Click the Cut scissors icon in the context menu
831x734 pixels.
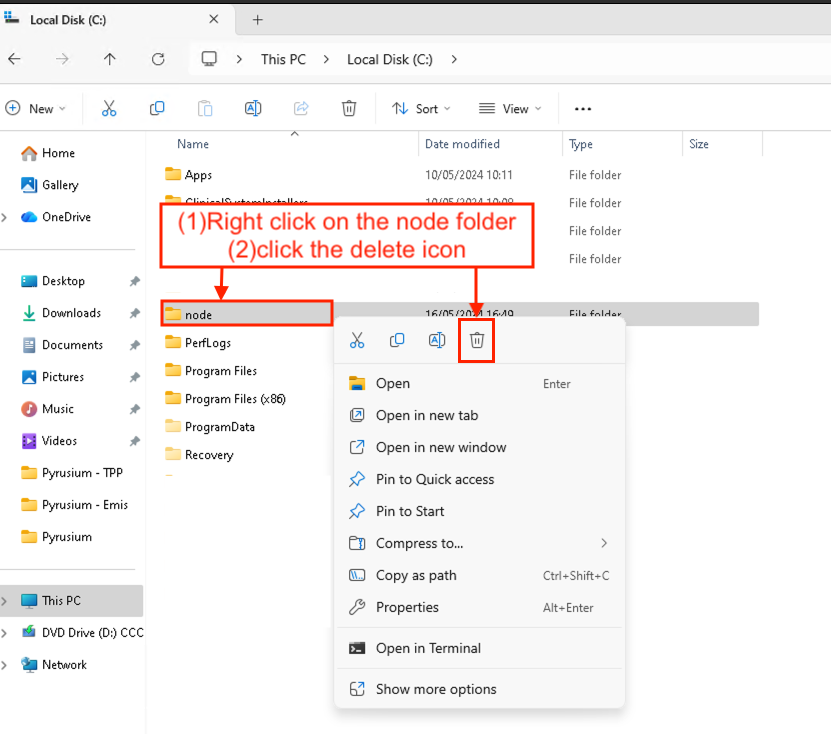357,340
